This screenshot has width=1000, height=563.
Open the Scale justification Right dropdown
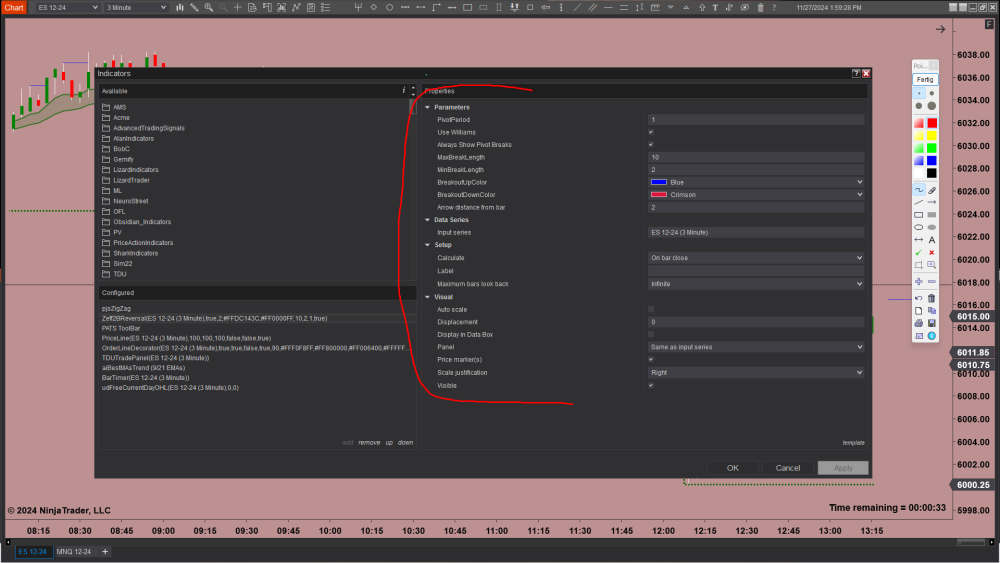point(756,372)
